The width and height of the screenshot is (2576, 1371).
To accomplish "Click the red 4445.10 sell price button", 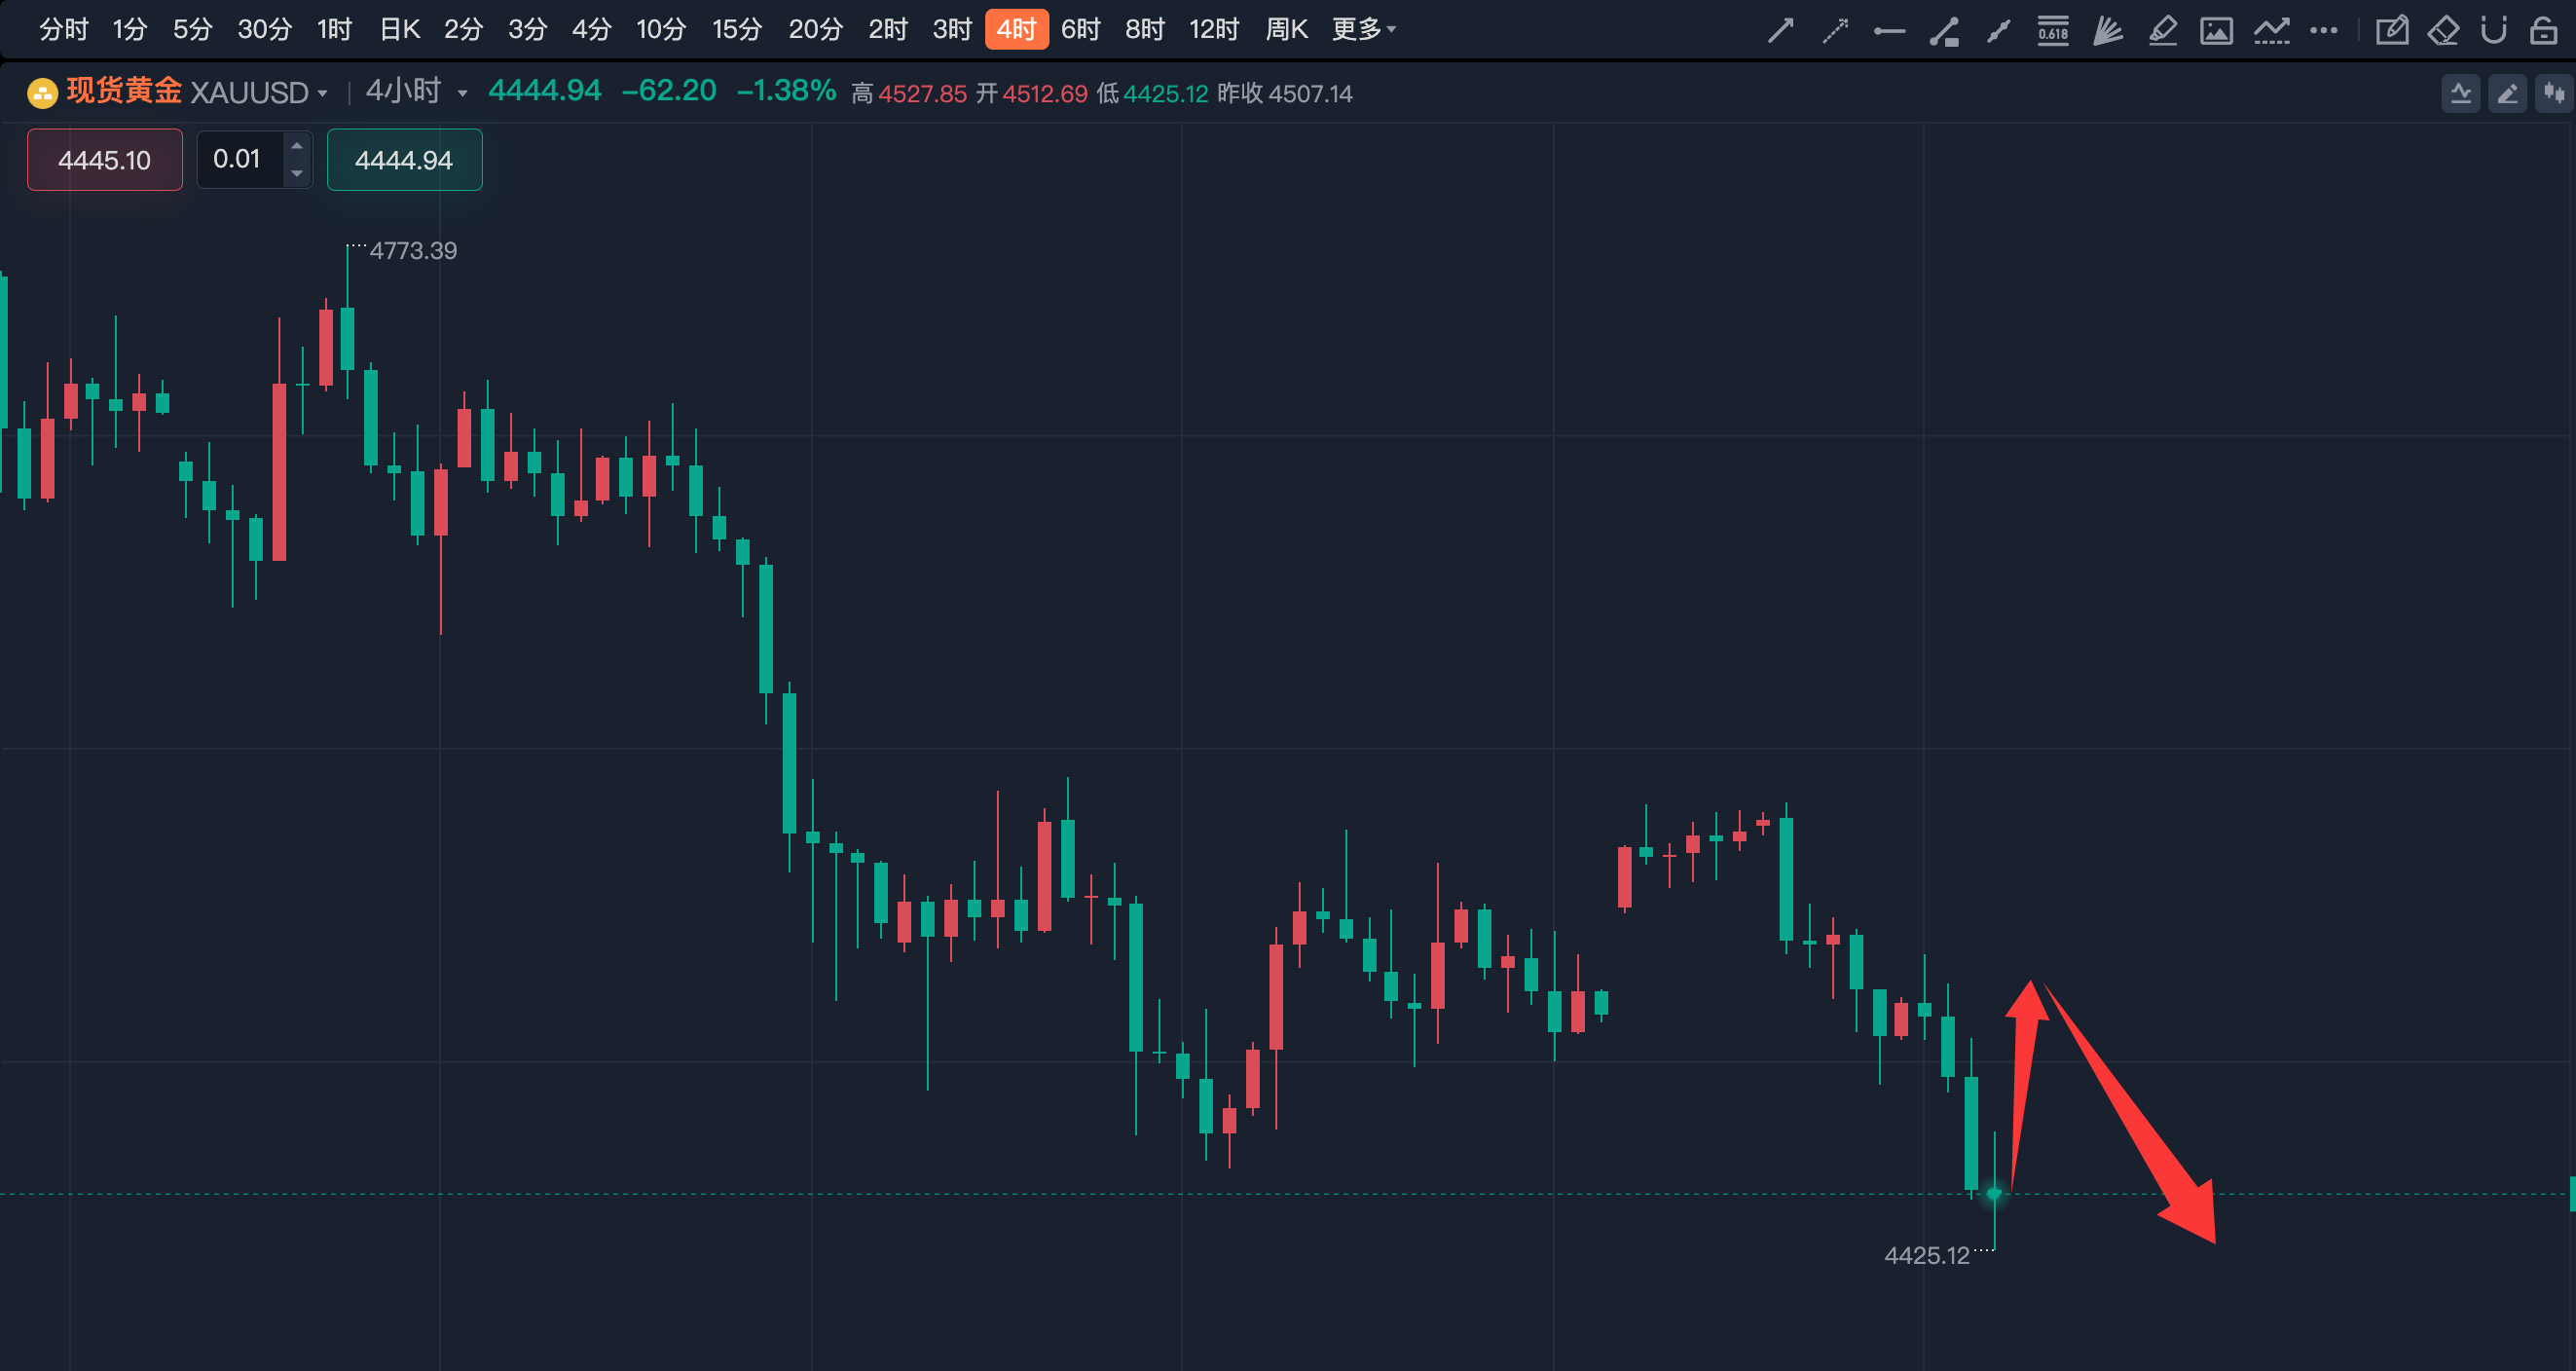I will coord(105,159).
